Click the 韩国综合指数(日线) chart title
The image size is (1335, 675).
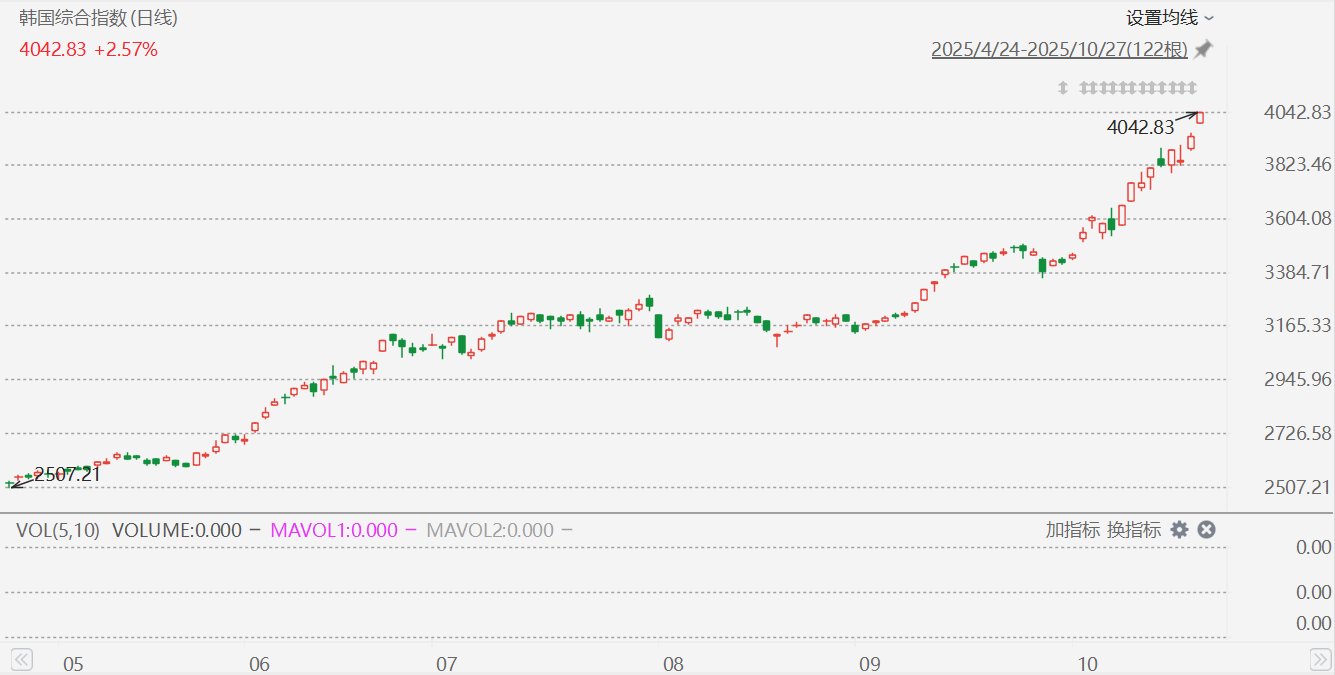[x=99, y=18]
